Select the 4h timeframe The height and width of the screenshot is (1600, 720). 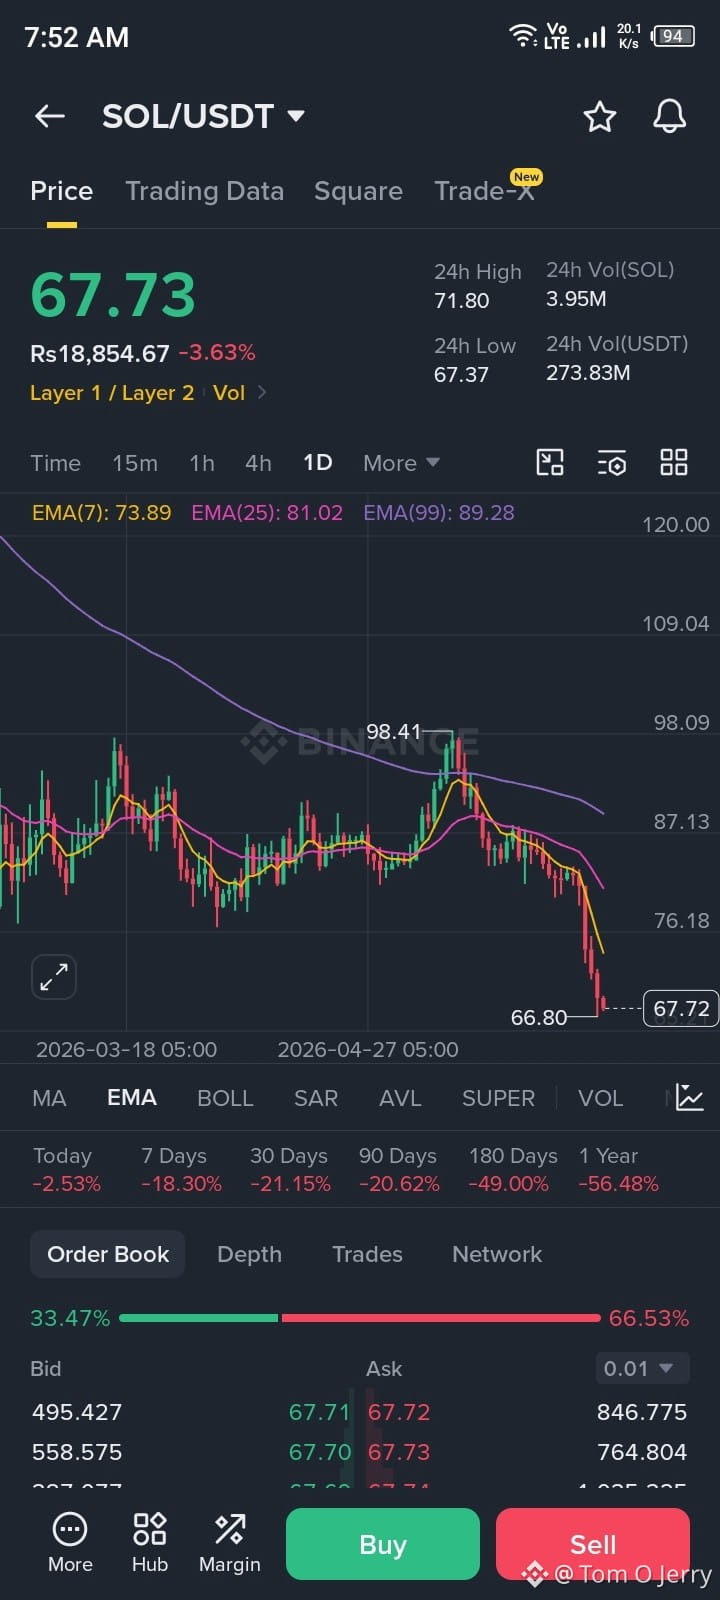coord(258,463)
